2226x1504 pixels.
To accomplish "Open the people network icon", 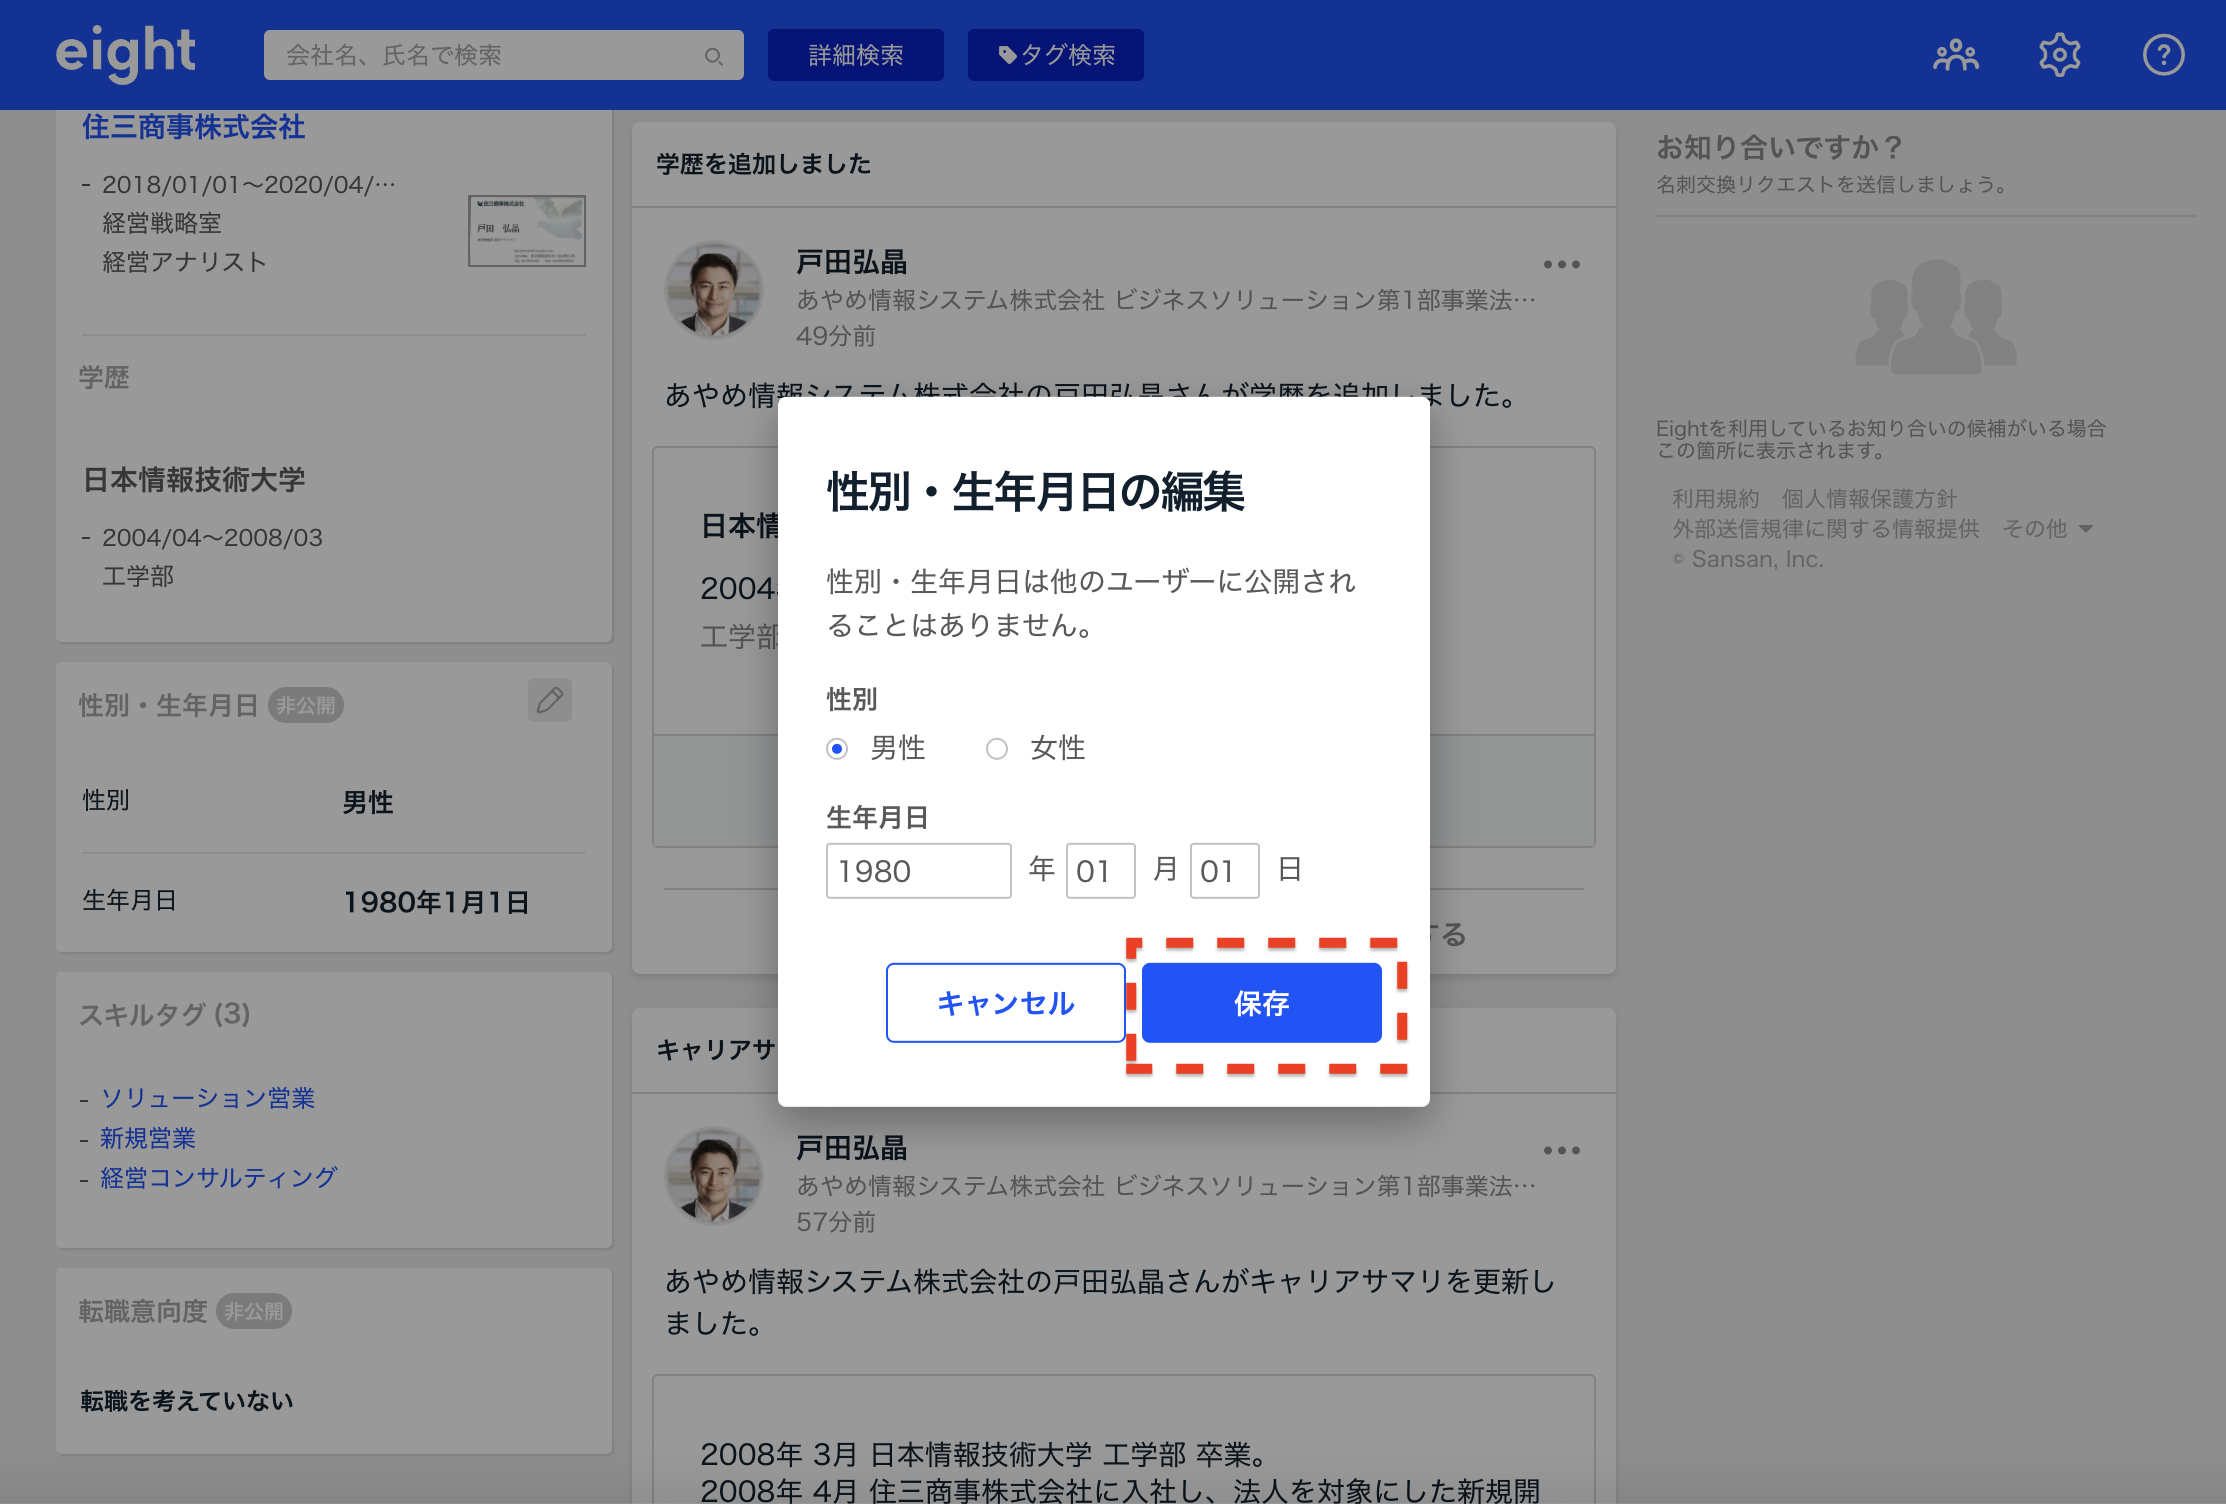I will 1955,55.
